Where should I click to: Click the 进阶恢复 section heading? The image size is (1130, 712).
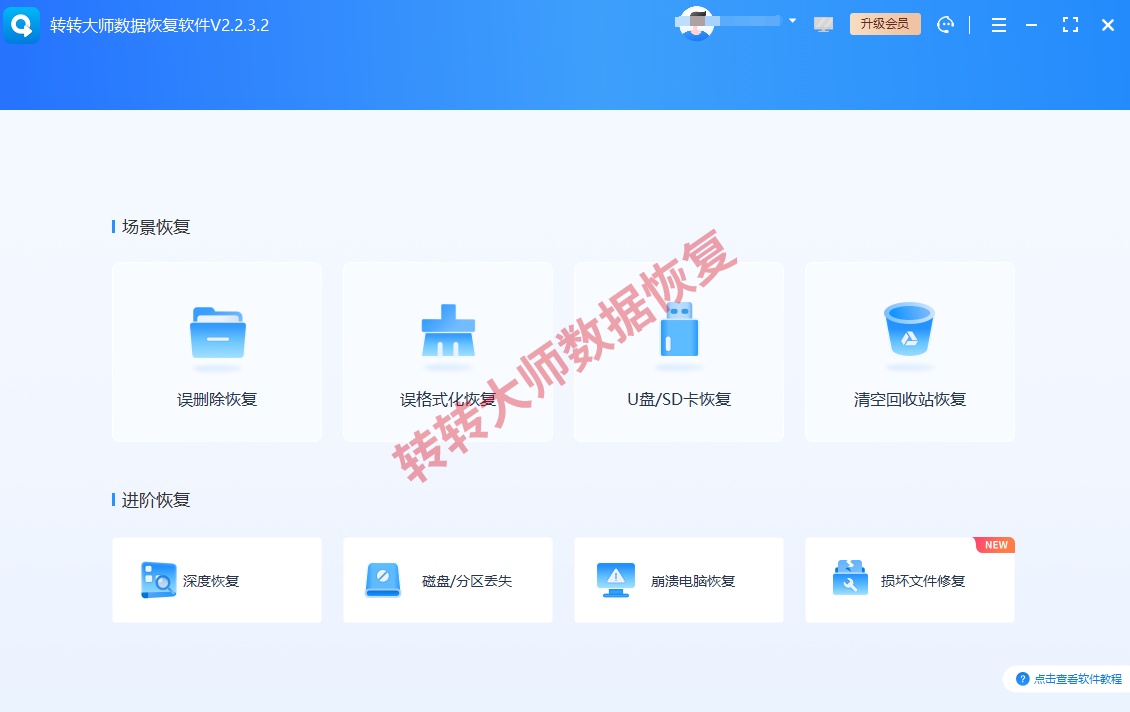(x=156, y=500)
